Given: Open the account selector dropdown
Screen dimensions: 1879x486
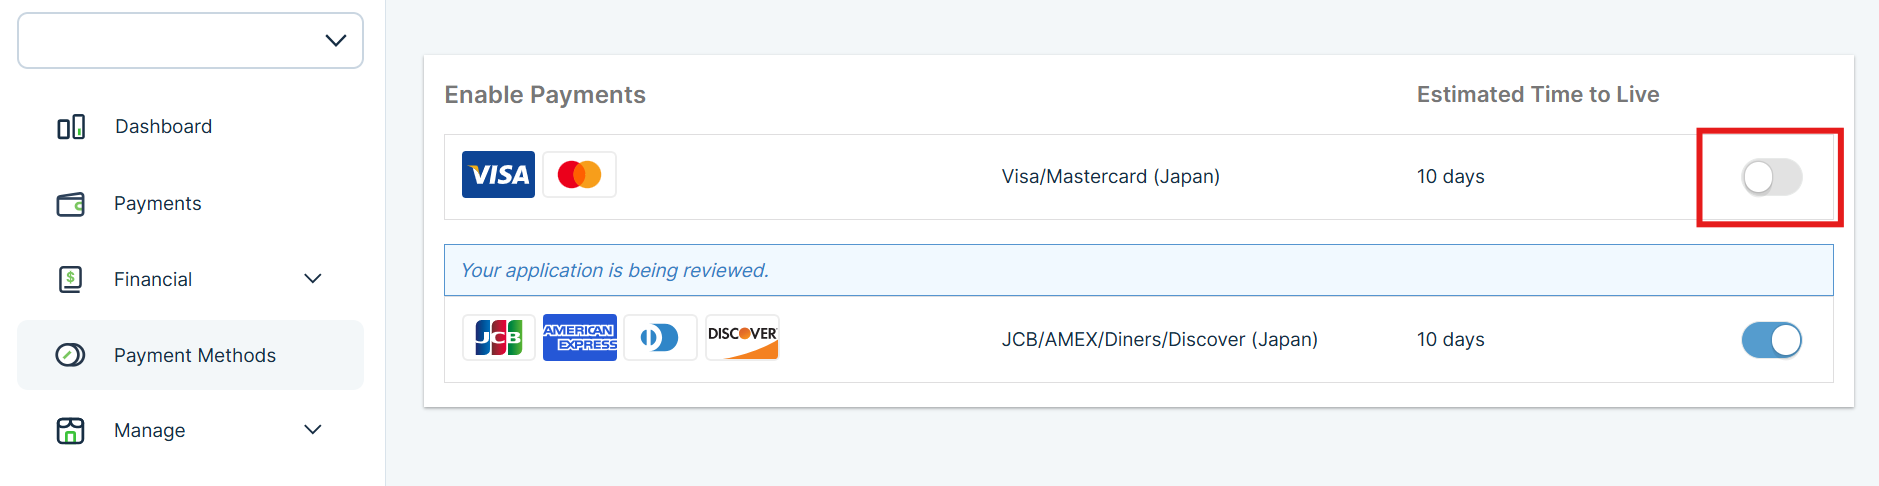Looking at the screenshot, I should click(190, 41).
